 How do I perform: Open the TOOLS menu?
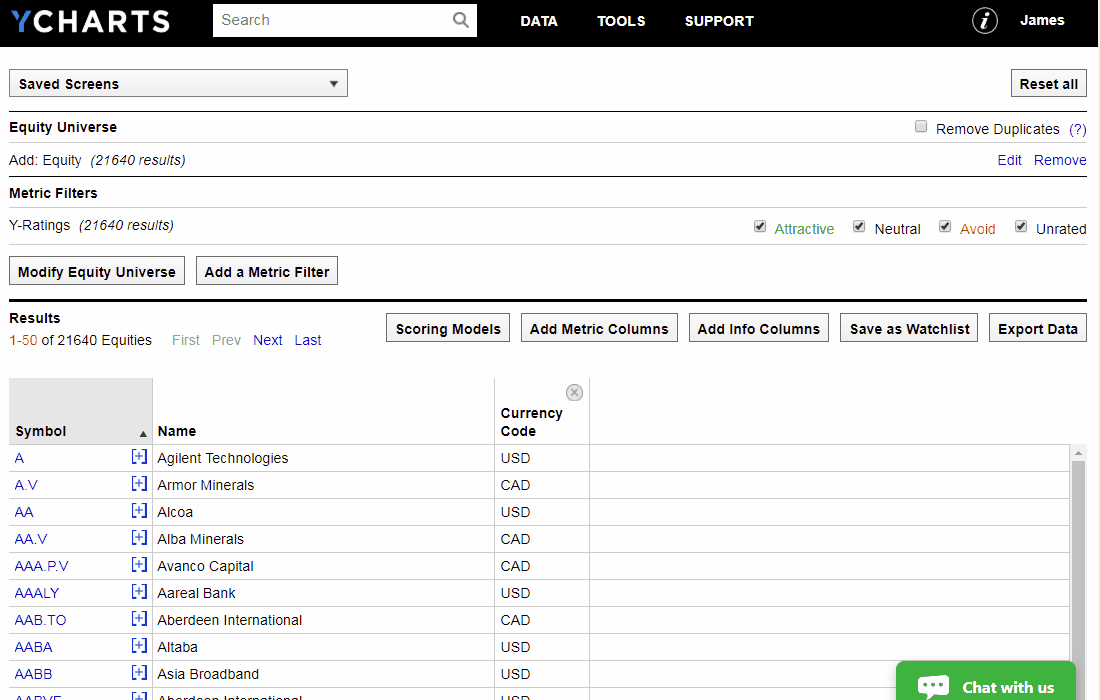621,21
